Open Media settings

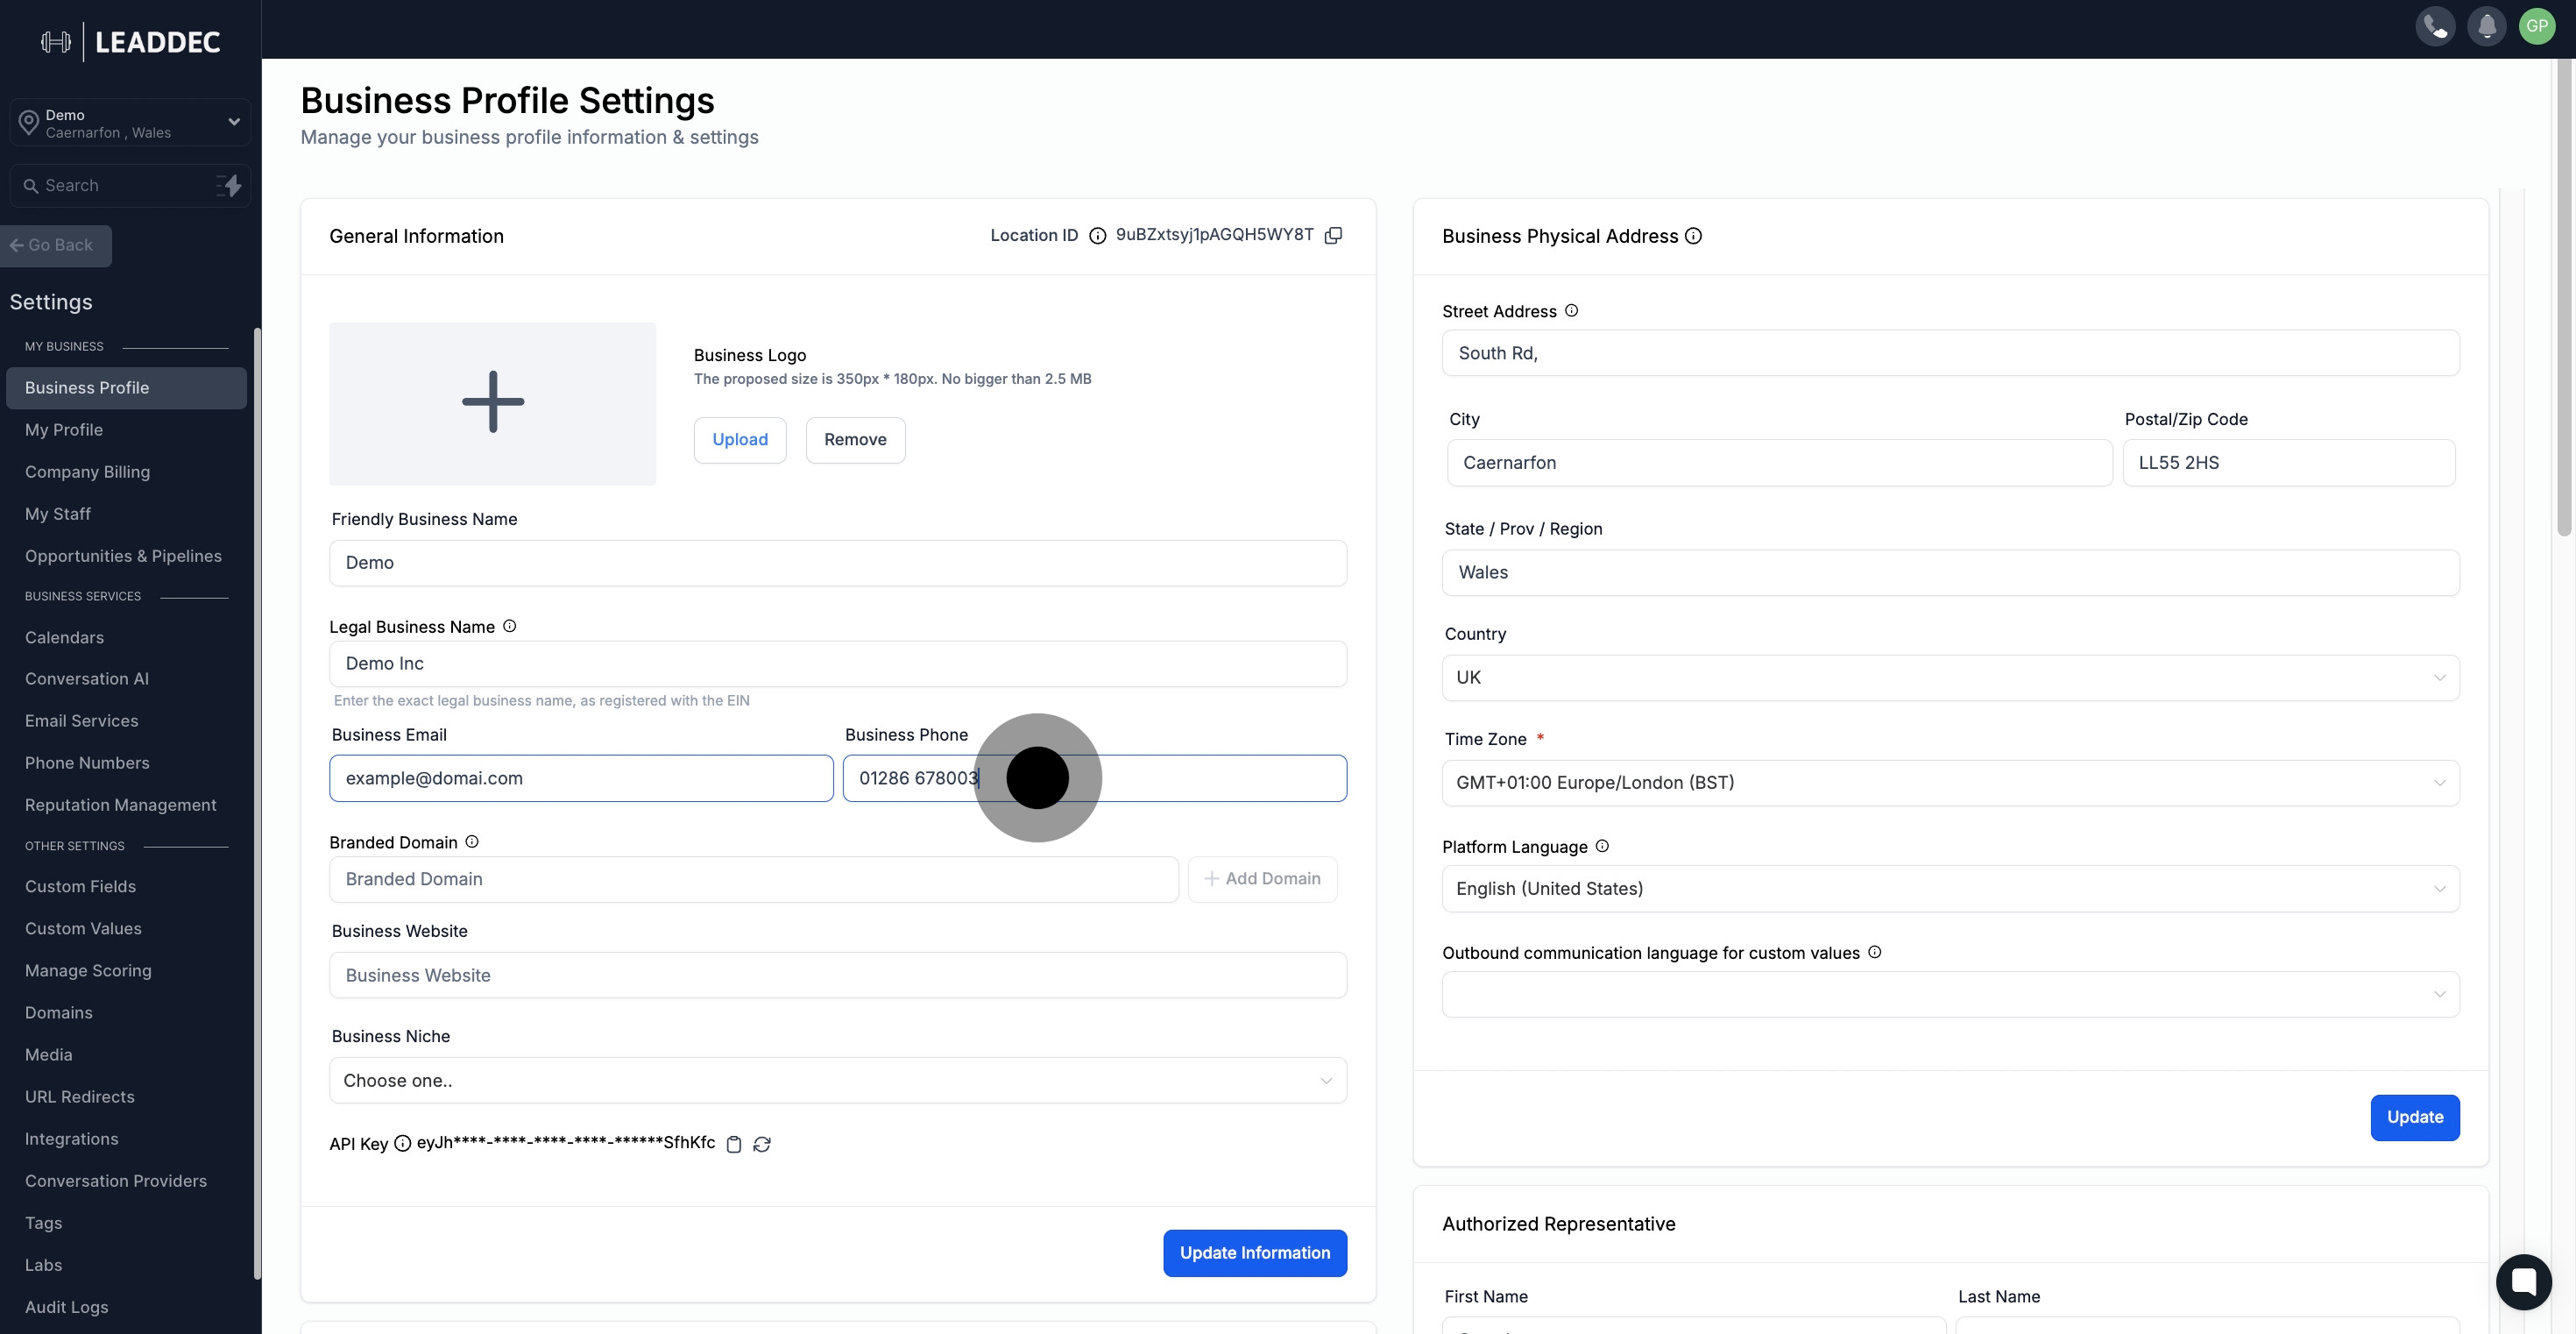pos(49,1055)
